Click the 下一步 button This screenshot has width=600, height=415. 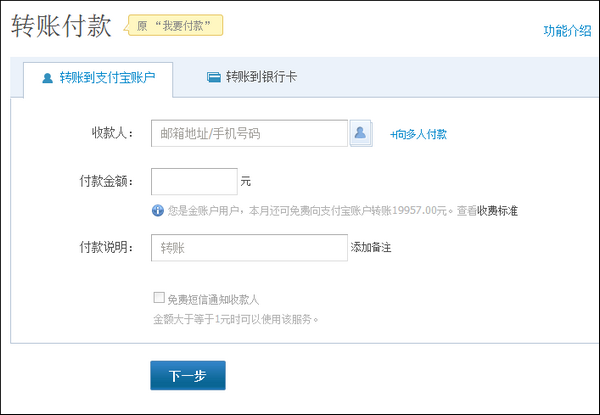188,375
